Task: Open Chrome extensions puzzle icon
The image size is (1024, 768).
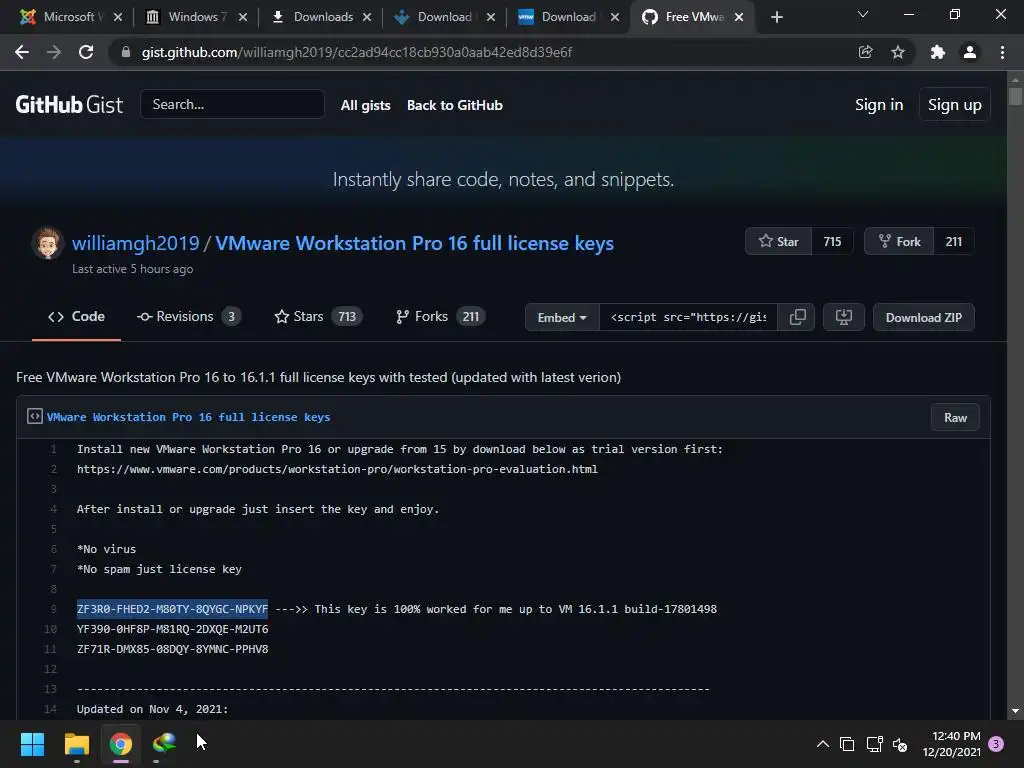Action: [938, 52]
